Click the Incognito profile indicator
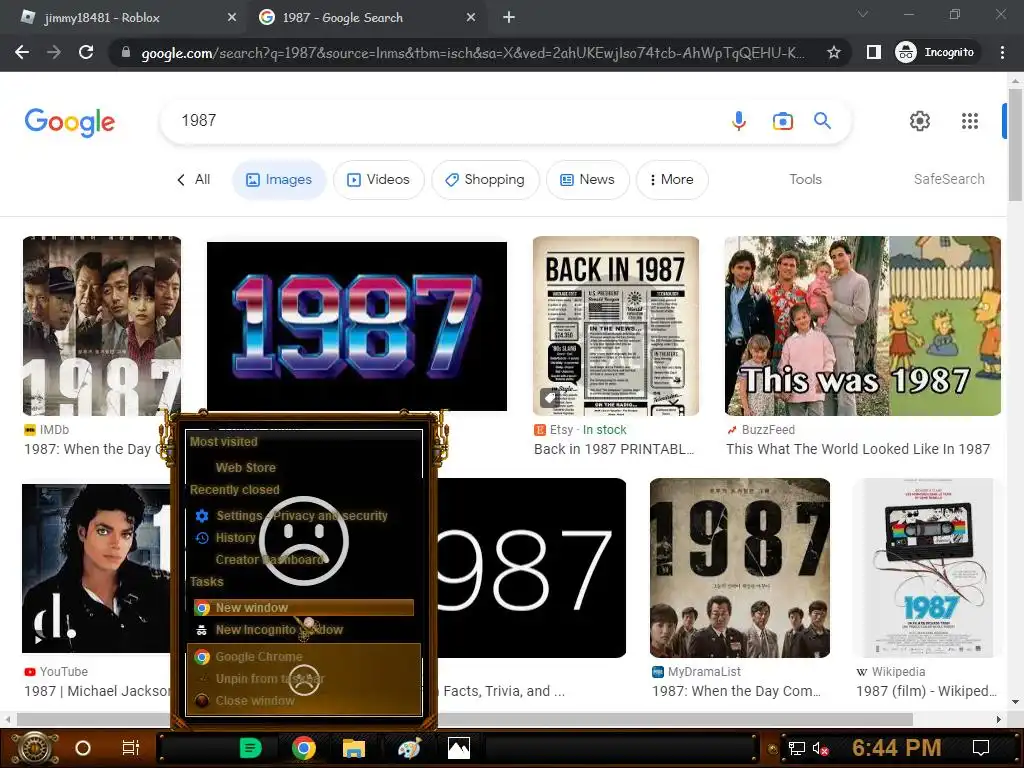The height and width of the screenshot is (768, 1024). click(936, 52)
